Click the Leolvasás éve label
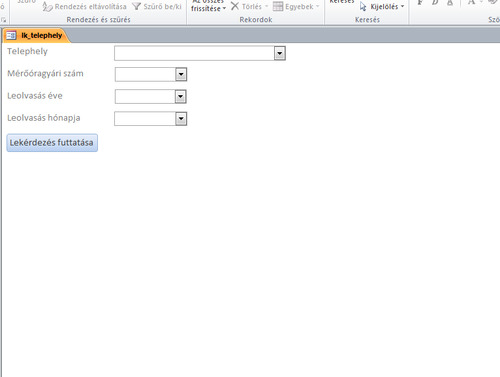 click(35, 96)
